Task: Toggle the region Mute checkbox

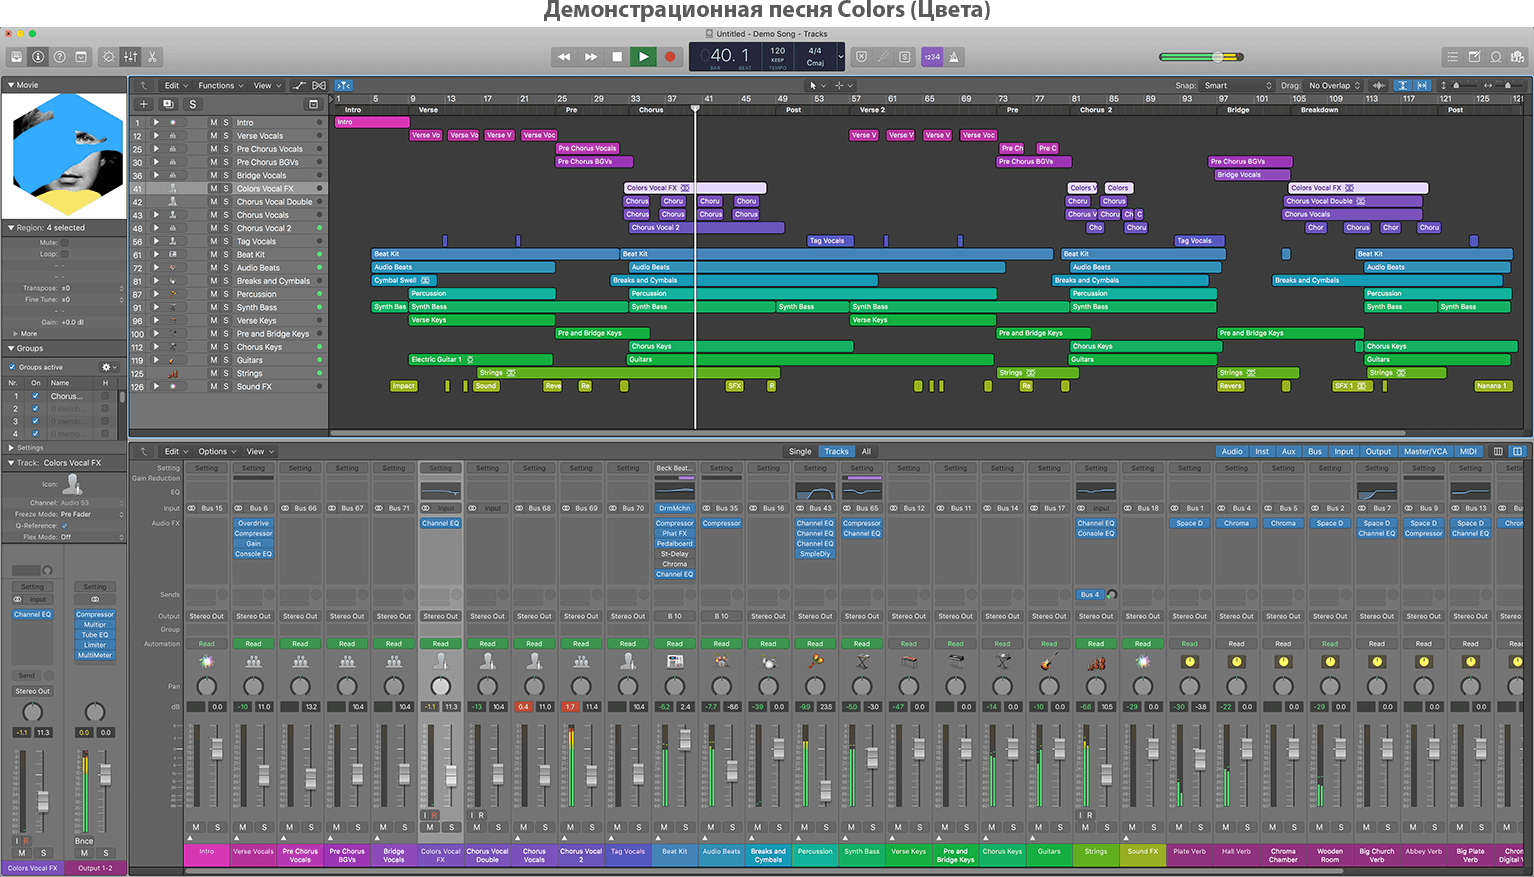Action: coord(65,243)
